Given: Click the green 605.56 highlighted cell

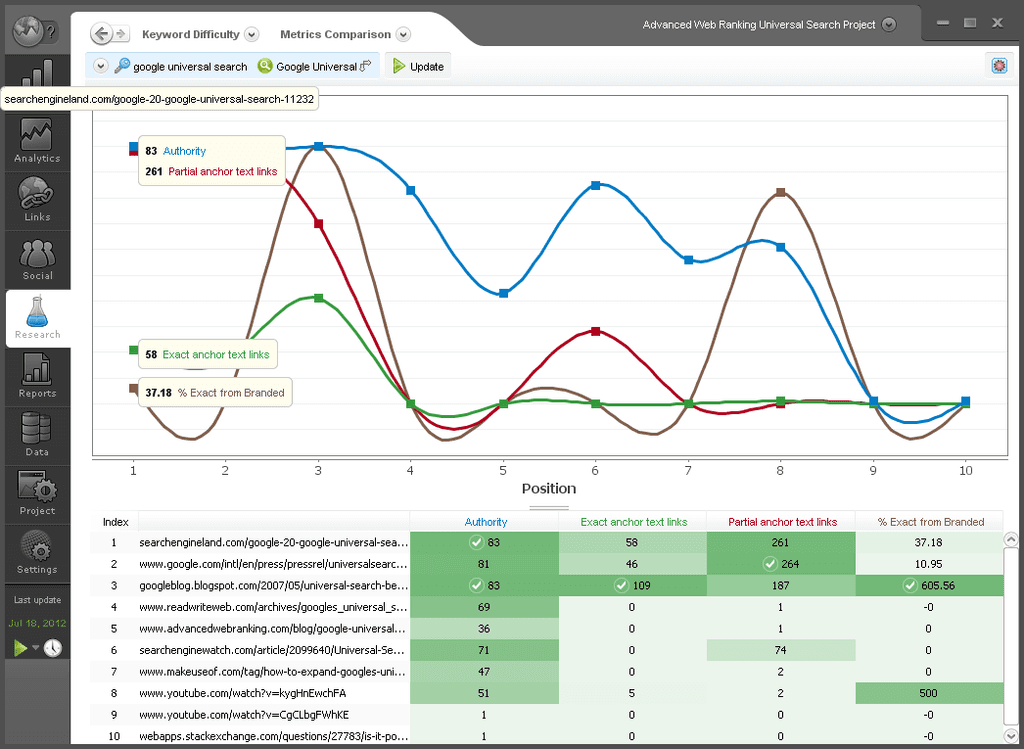Looking at the screenshot, I should tap(929, 585).
